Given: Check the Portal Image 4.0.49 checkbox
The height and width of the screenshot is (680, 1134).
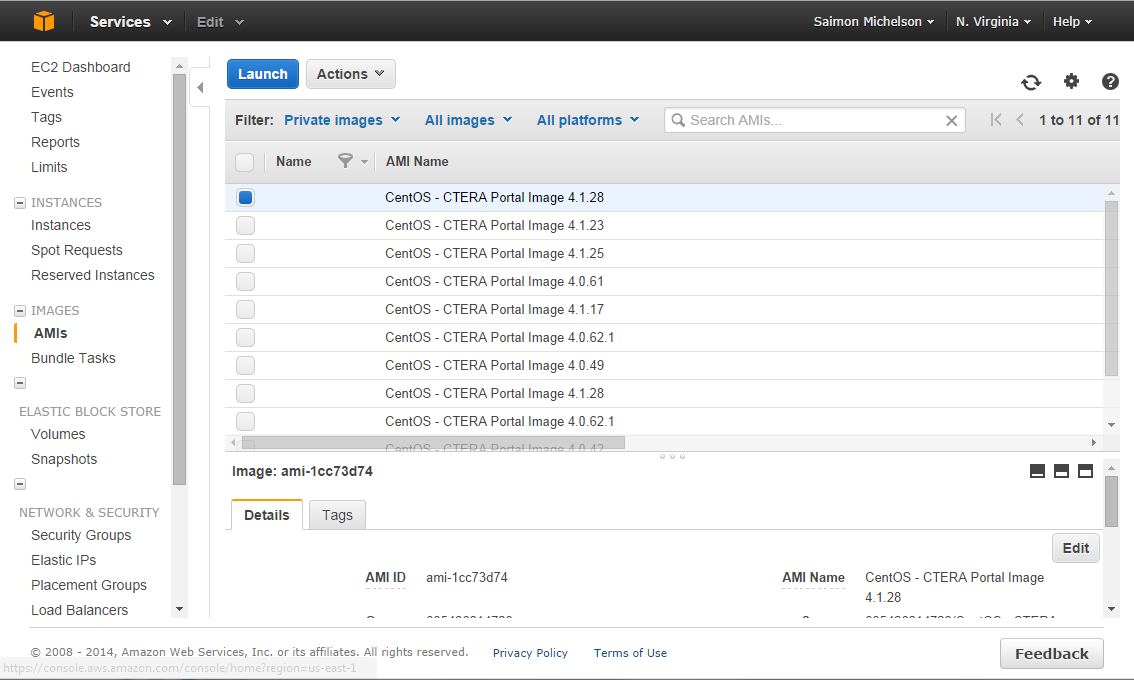Looking at the screenshot, I should point(245,365).
